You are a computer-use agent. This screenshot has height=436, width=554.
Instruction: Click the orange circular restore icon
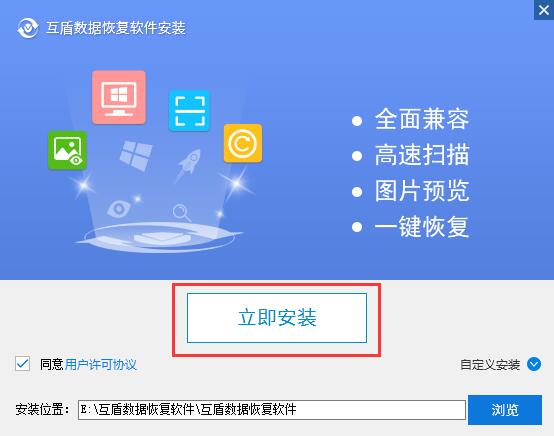coord(243,143)
